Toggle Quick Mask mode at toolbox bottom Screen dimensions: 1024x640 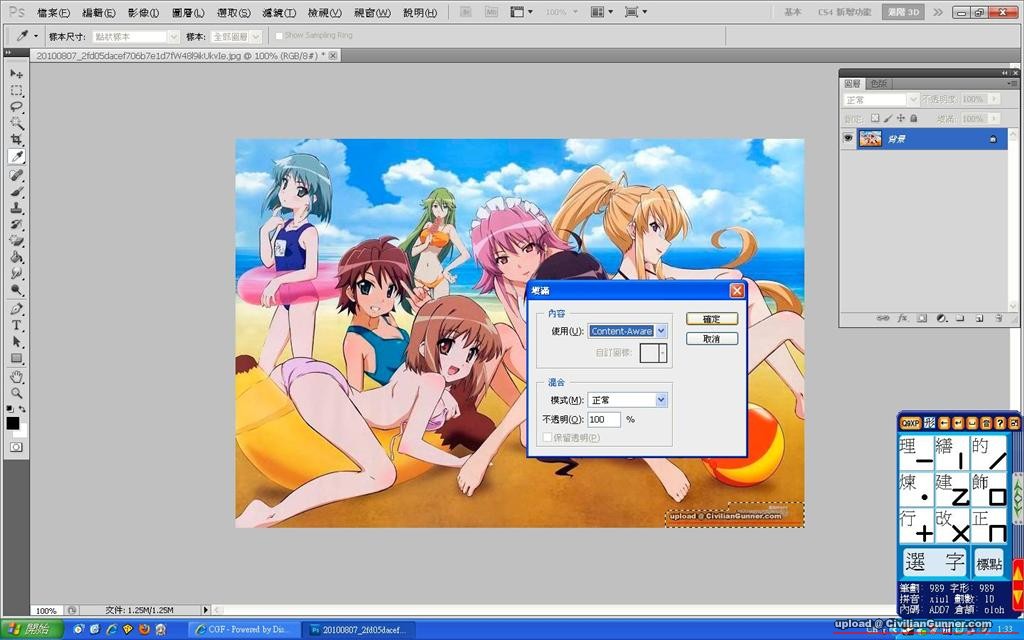pos(16,447)
